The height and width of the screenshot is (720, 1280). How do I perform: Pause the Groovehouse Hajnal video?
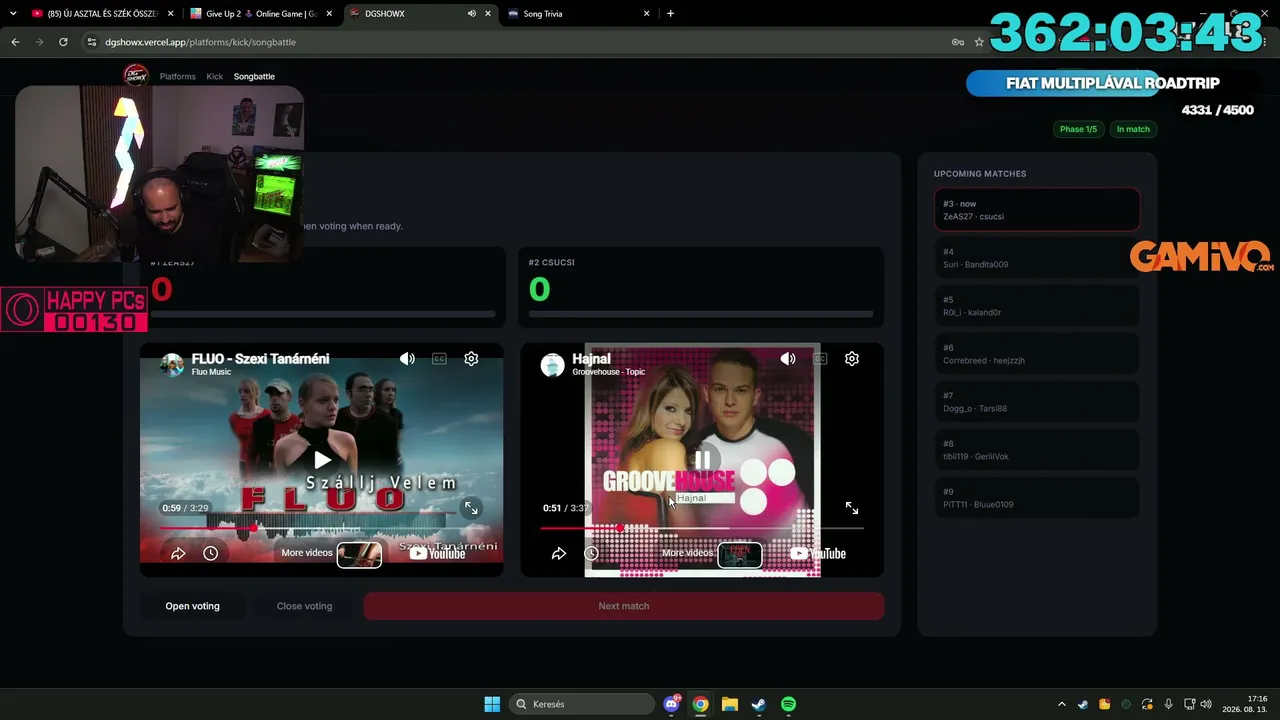tap(702, 460)
